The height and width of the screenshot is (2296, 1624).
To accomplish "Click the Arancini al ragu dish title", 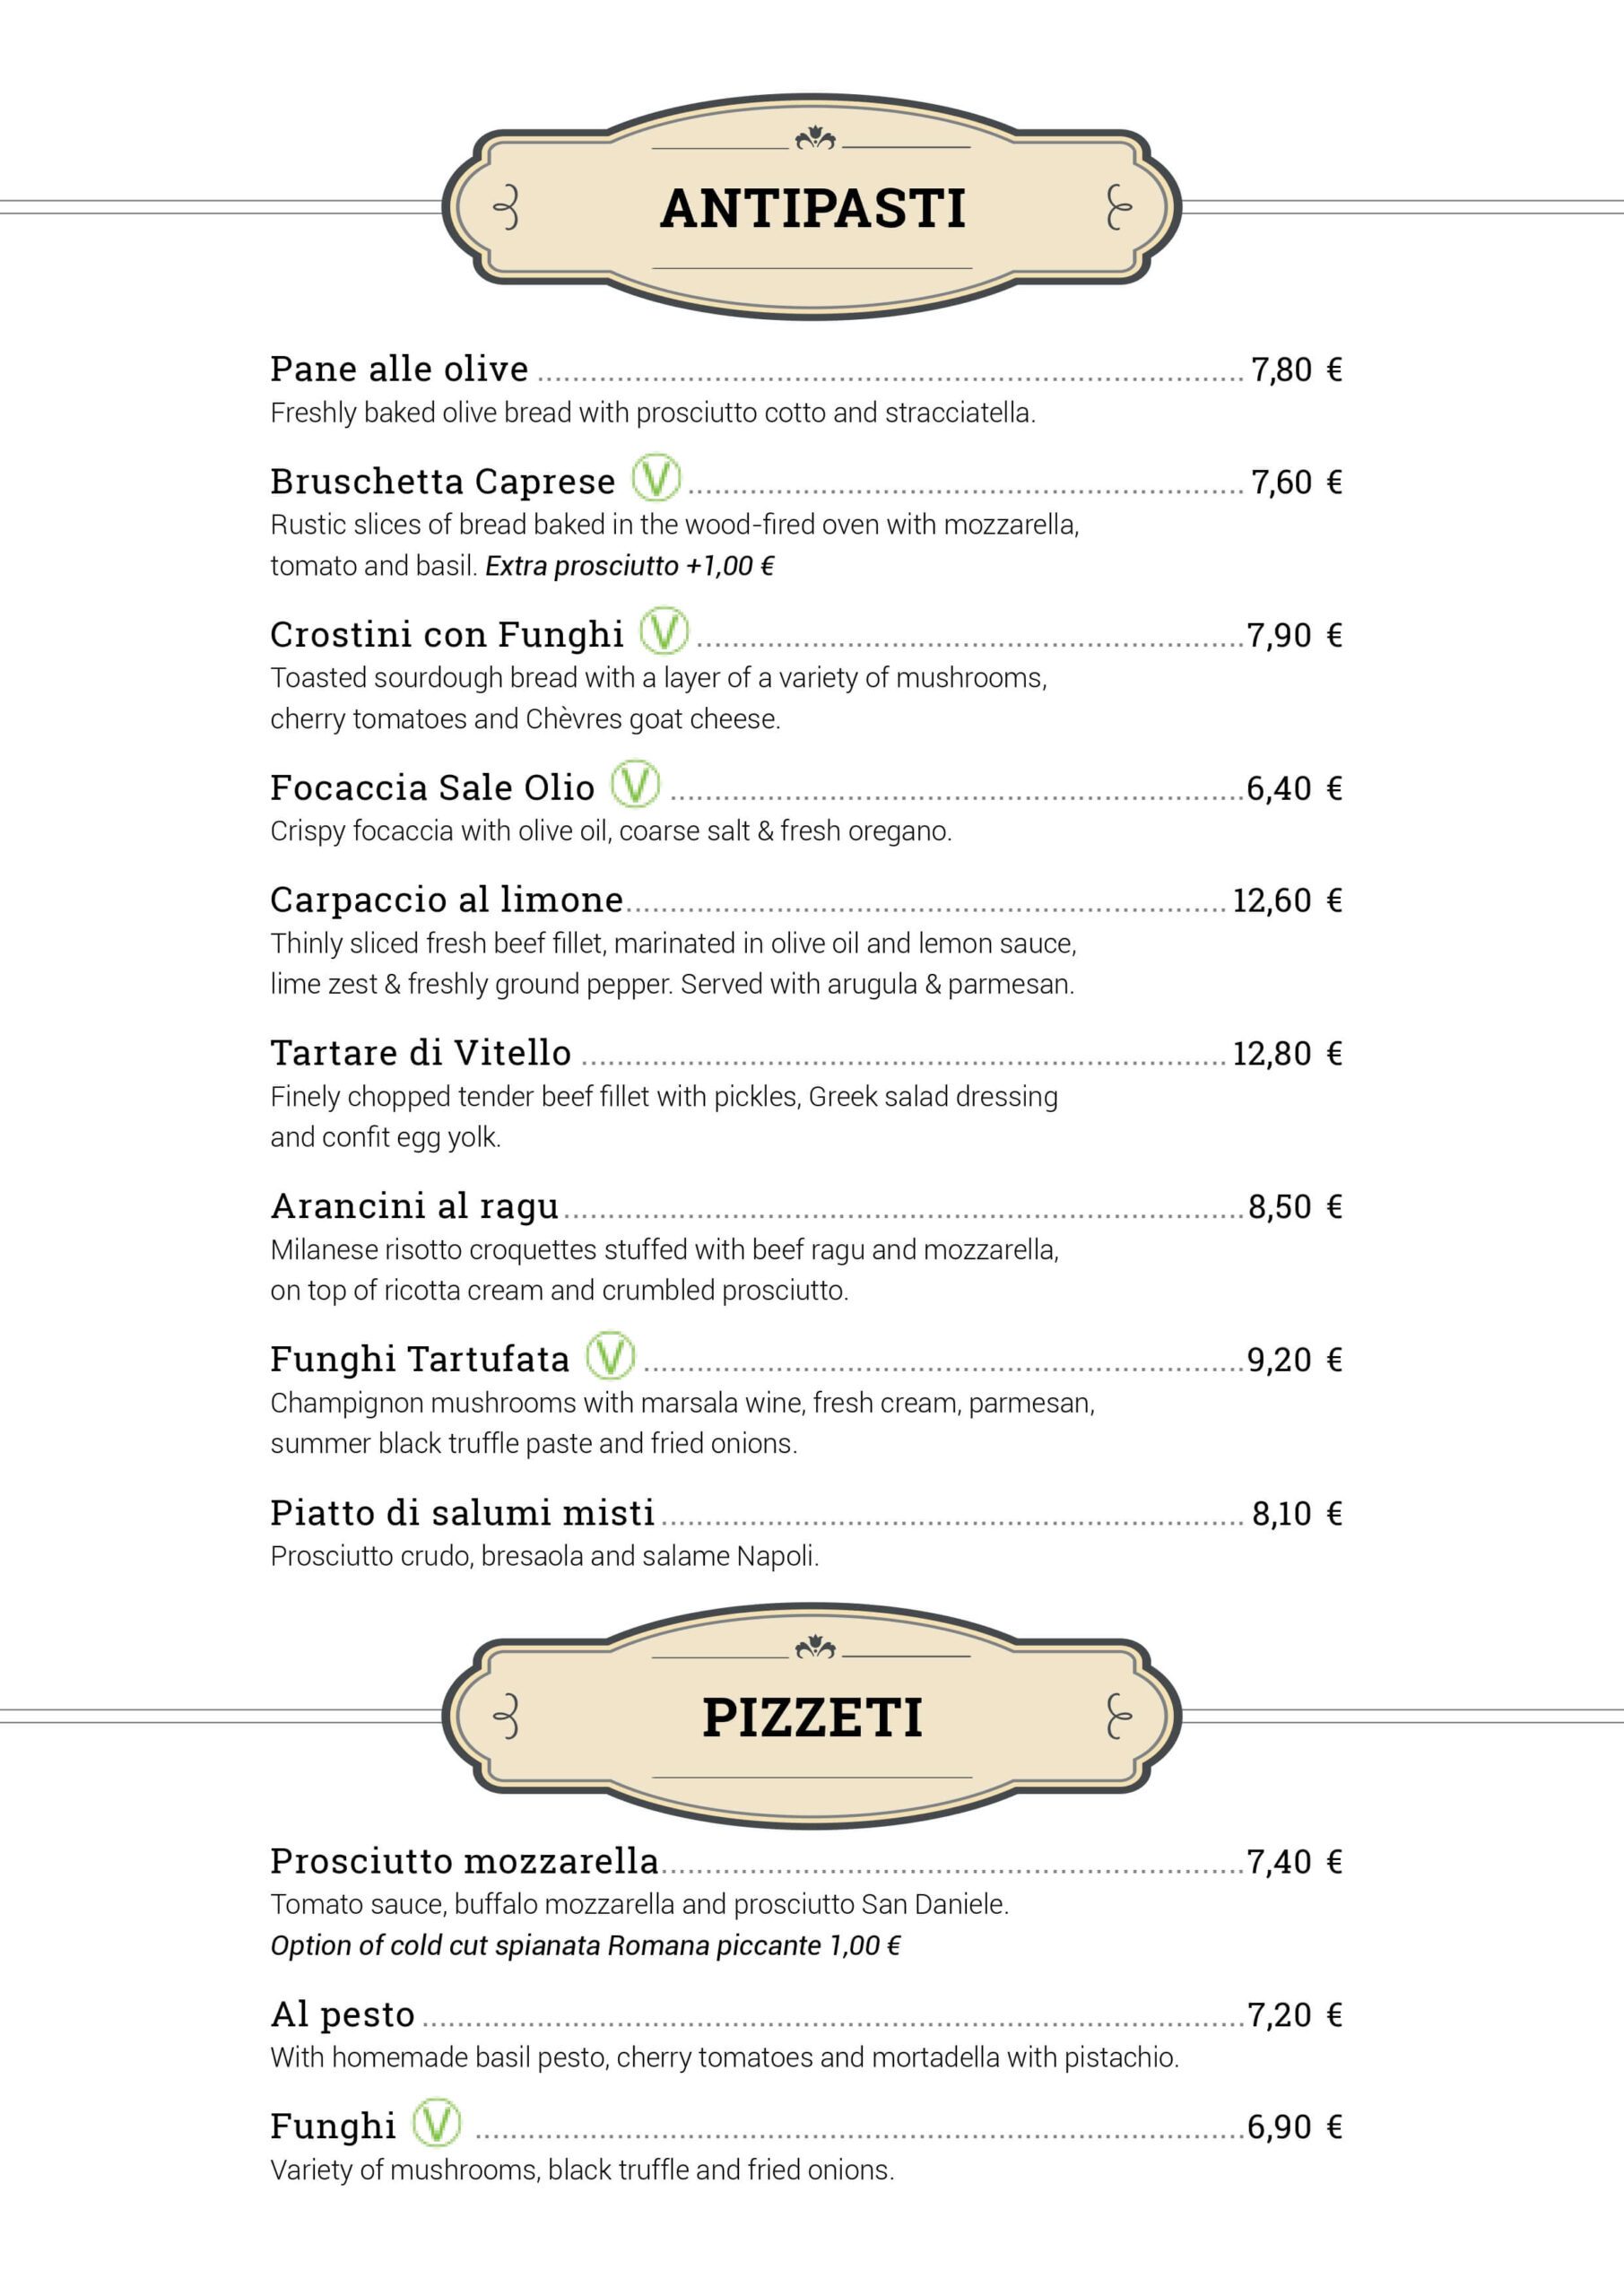I will pyautogui.click(x=414, y=1206).
